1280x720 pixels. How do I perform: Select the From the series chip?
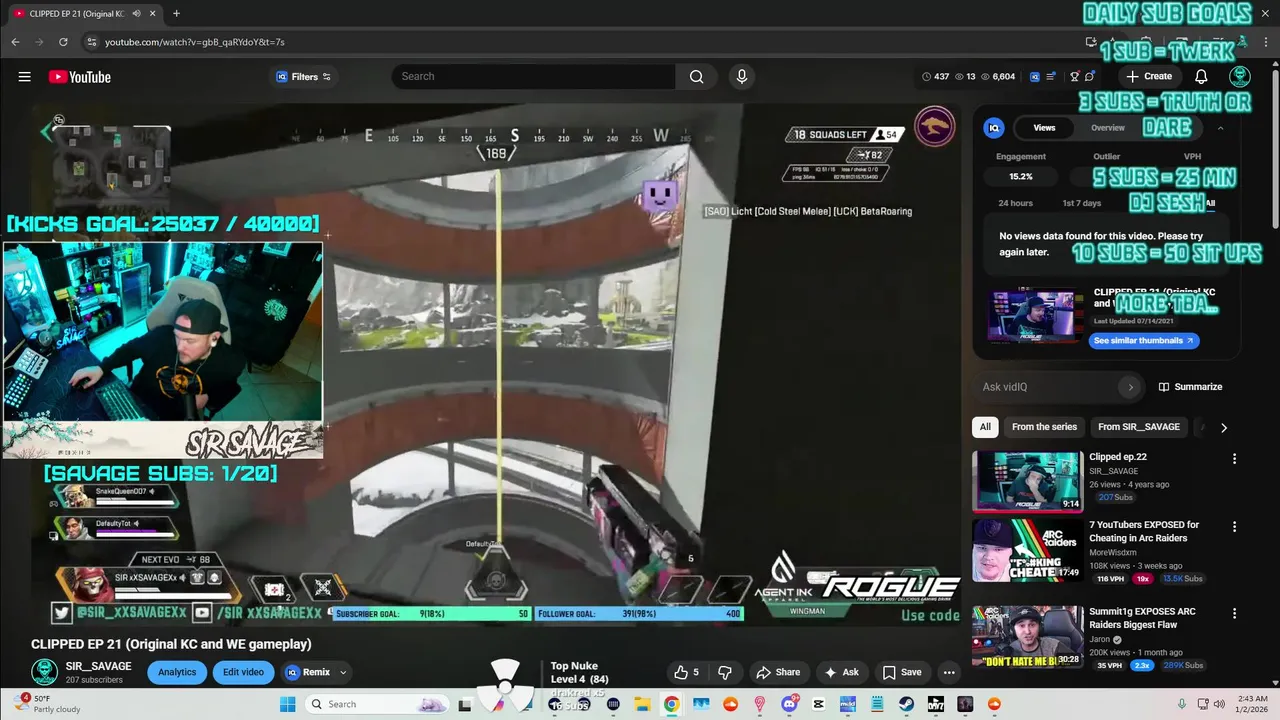1044,427
